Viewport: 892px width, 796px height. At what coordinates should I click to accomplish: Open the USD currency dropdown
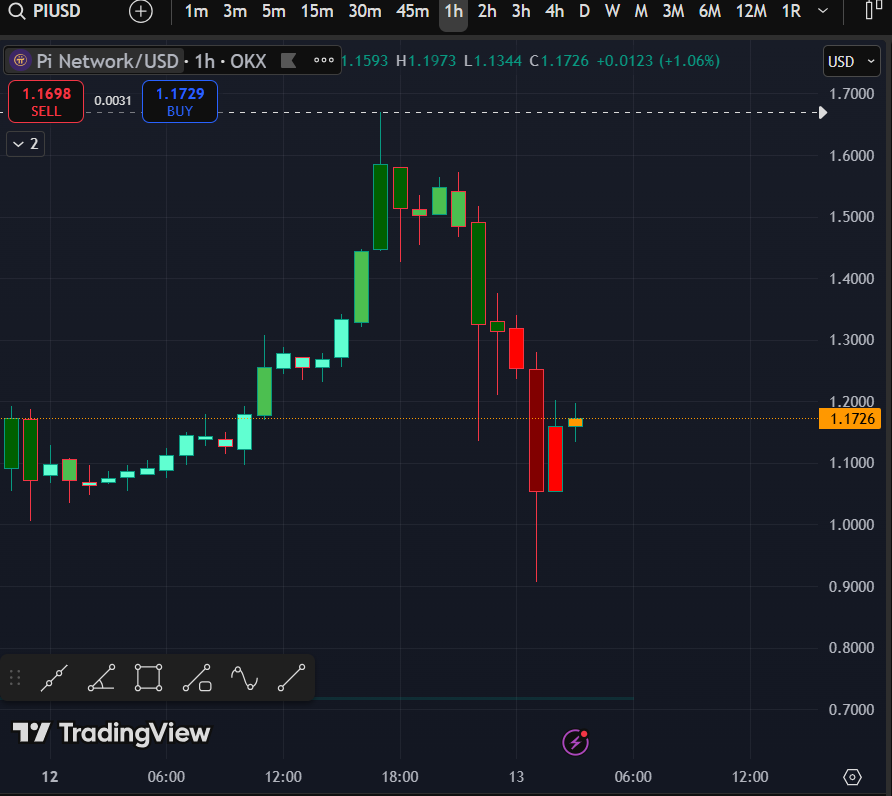click(x=851, y=61)
